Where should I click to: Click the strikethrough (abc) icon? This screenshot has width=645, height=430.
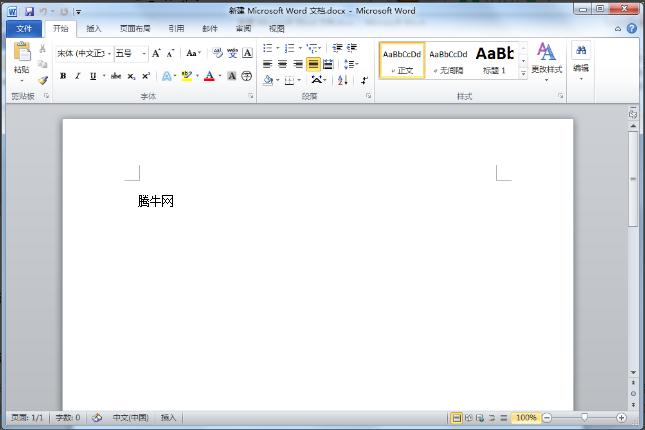click(x=116, y=76)
